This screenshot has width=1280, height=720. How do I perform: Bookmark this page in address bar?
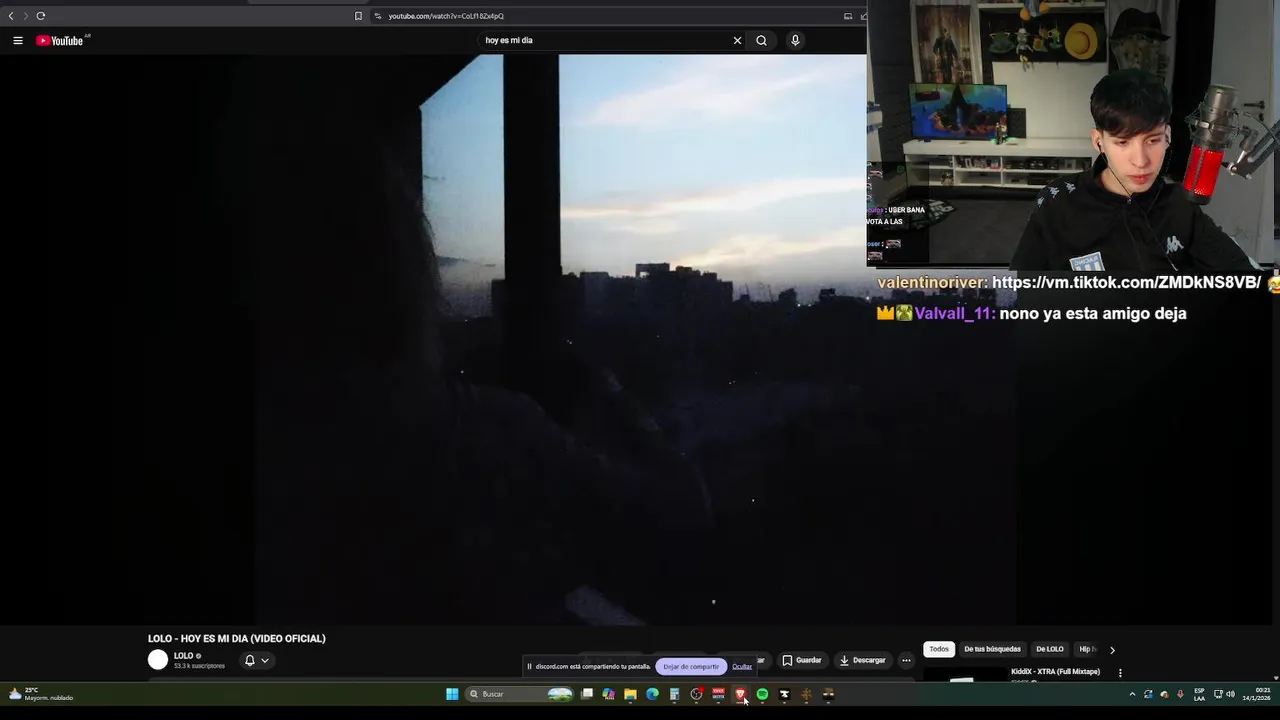point(358,16)
